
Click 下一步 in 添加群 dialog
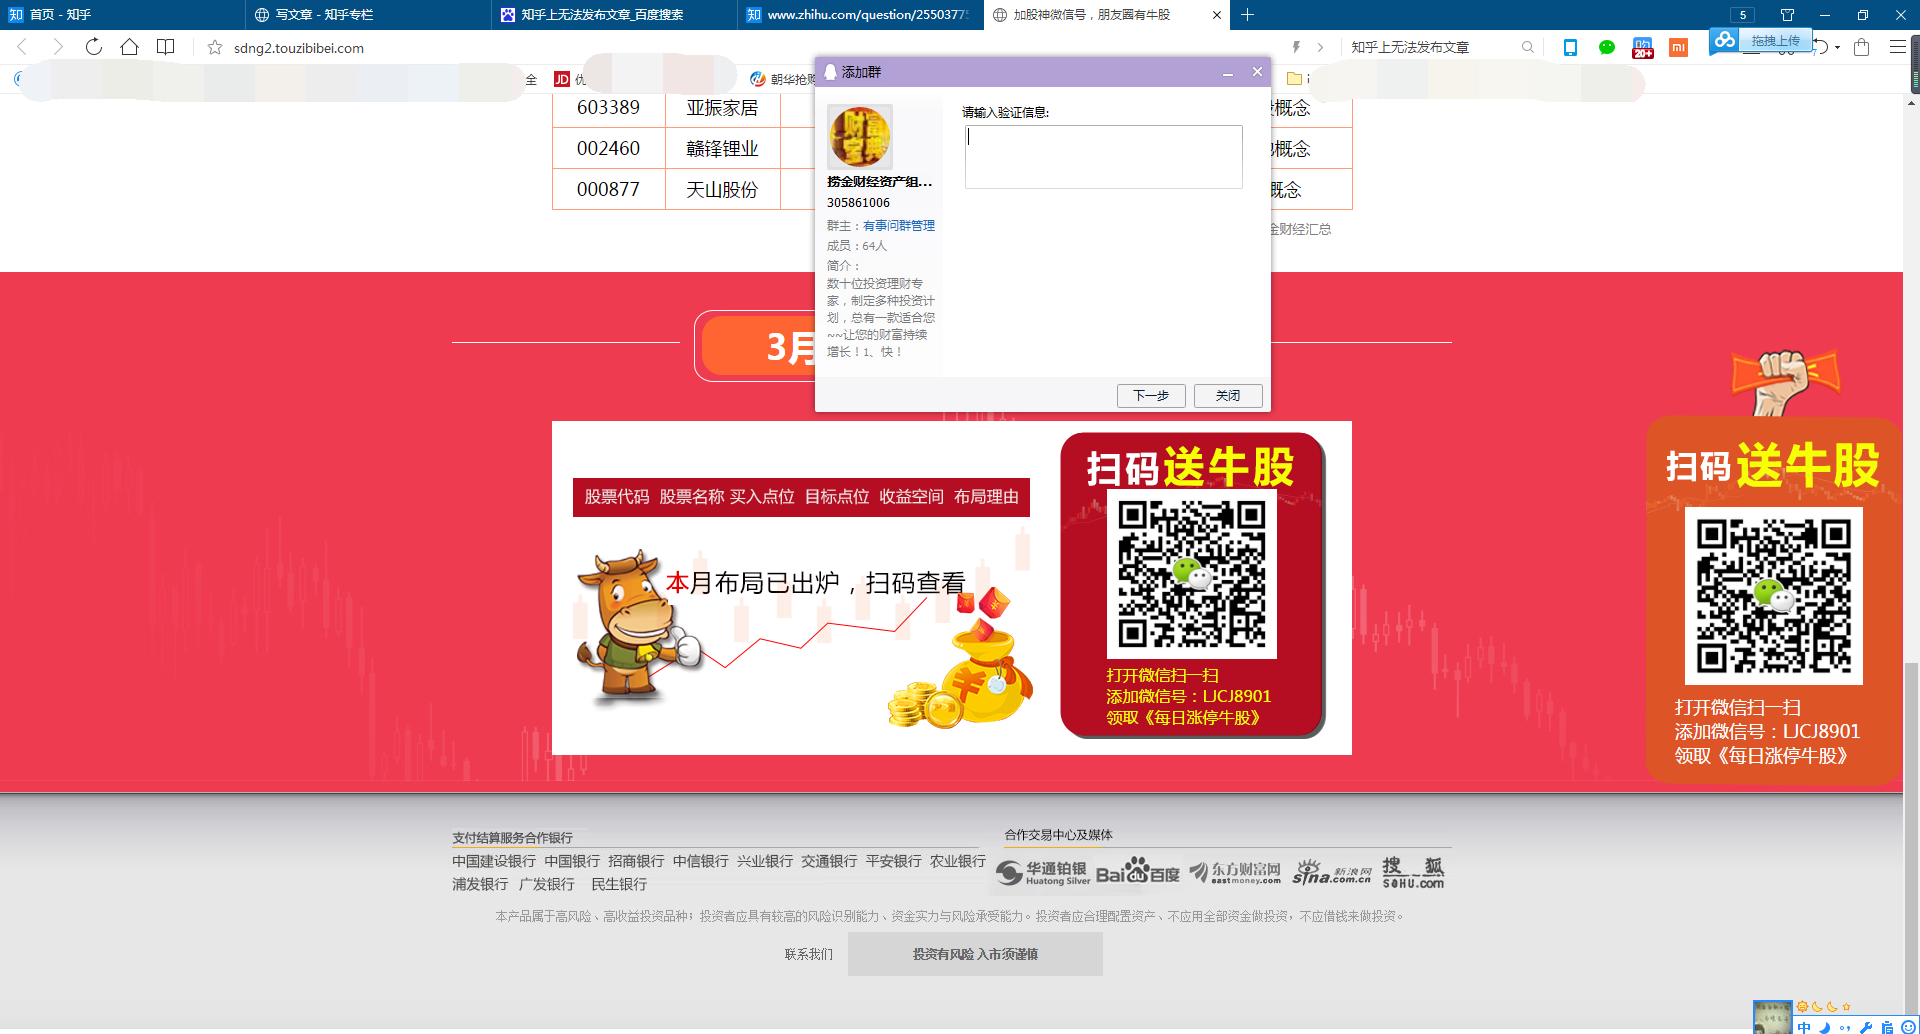(1151, 396)
